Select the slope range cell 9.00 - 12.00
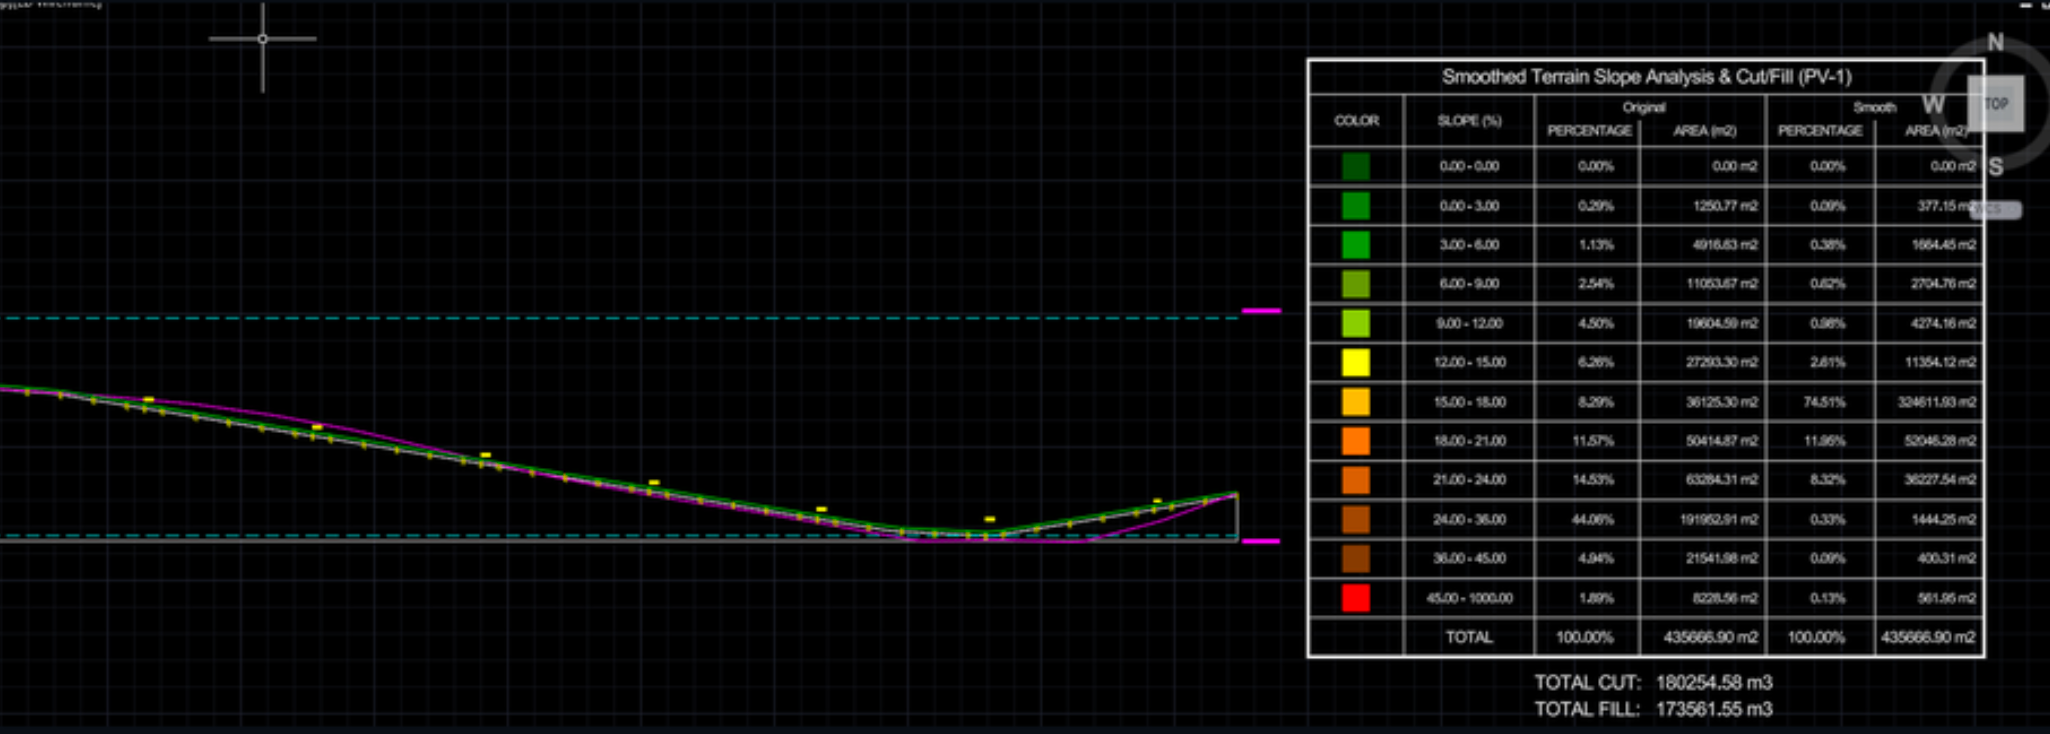This screenshot has height=734, width=2050. tap(1469, 324)
